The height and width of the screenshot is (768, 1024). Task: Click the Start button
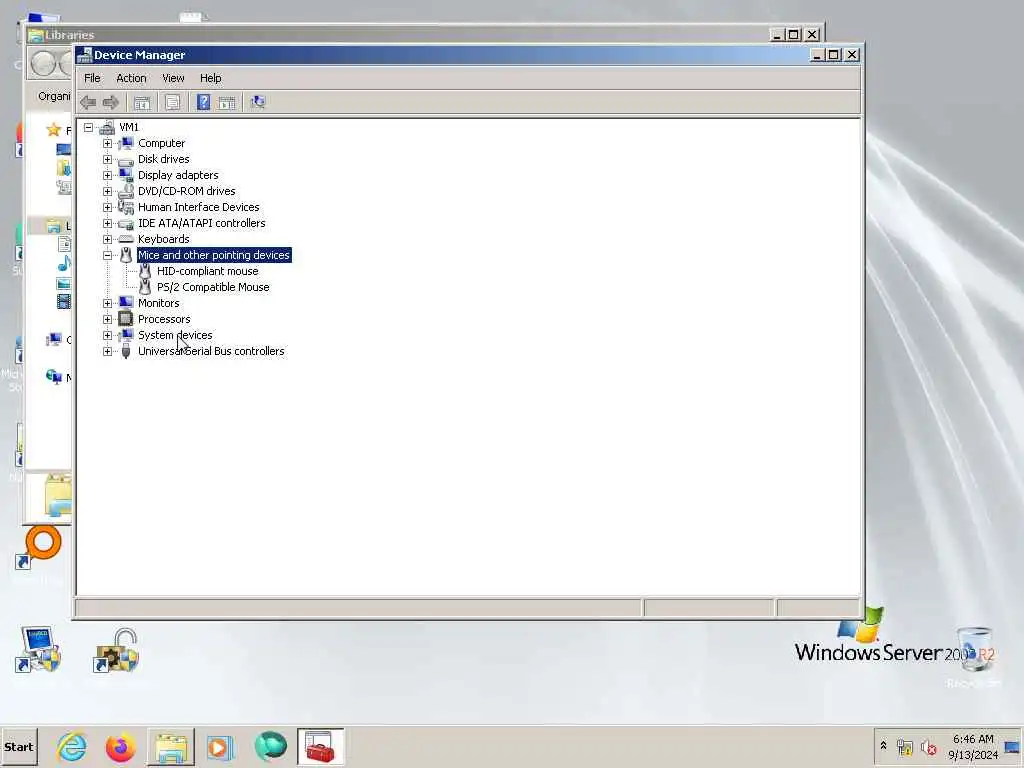coord(19,747)
